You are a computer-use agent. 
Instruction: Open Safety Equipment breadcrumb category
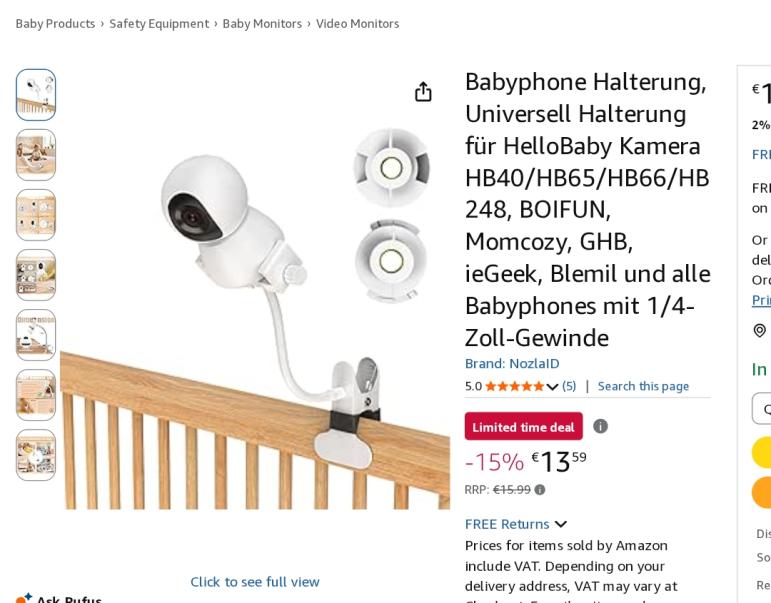pos(159,24)
